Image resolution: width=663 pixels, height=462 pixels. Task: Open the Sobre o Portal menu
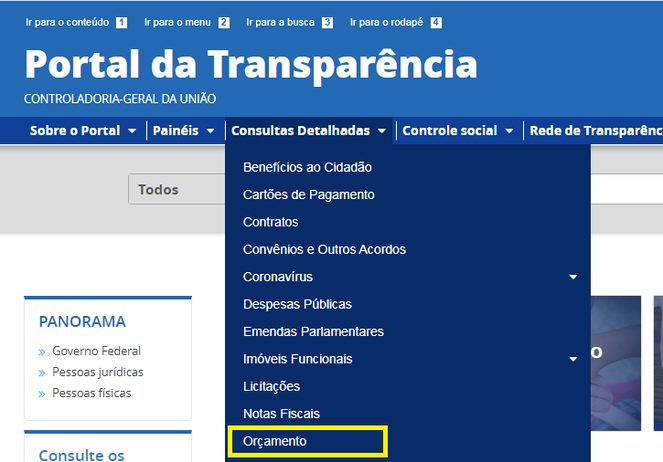(83, 131)
